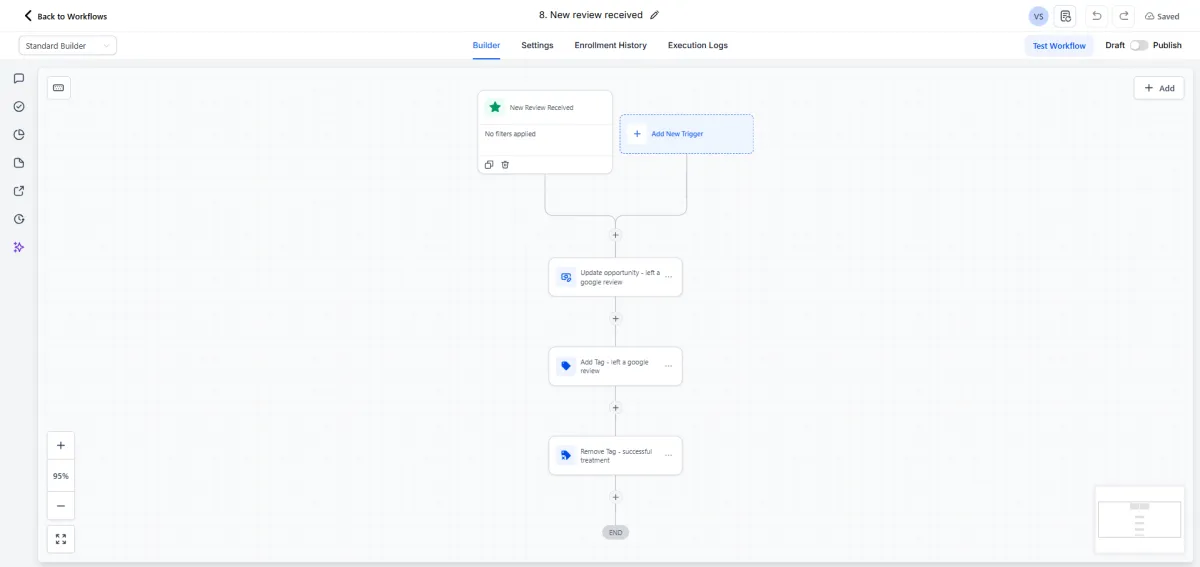Open the keyboard shortcuts icon
1200x567 pixels.
(x=59, y=88)
